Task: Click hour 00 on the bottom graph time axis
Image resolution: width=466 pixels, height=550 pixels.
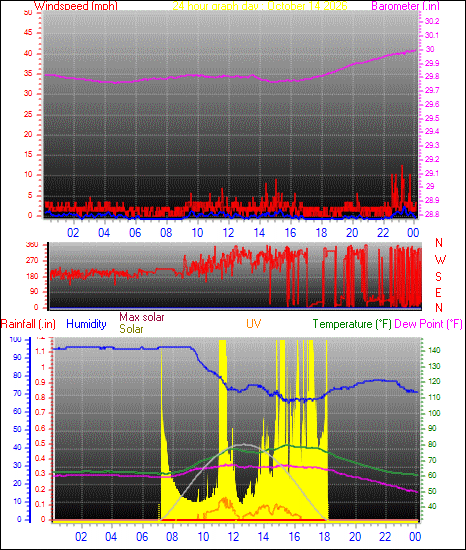Action: click(x=415, y=537)
